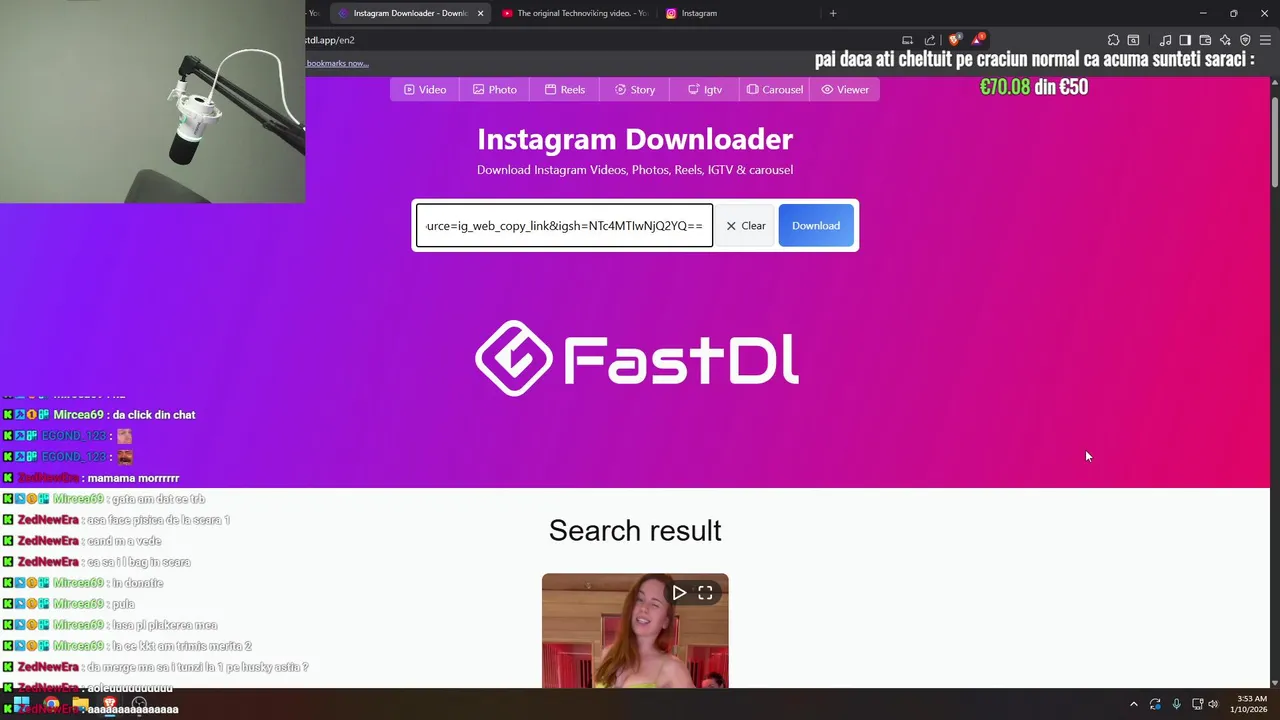Open the Brave Rewards triangle icon

click(x=978, y=40)
